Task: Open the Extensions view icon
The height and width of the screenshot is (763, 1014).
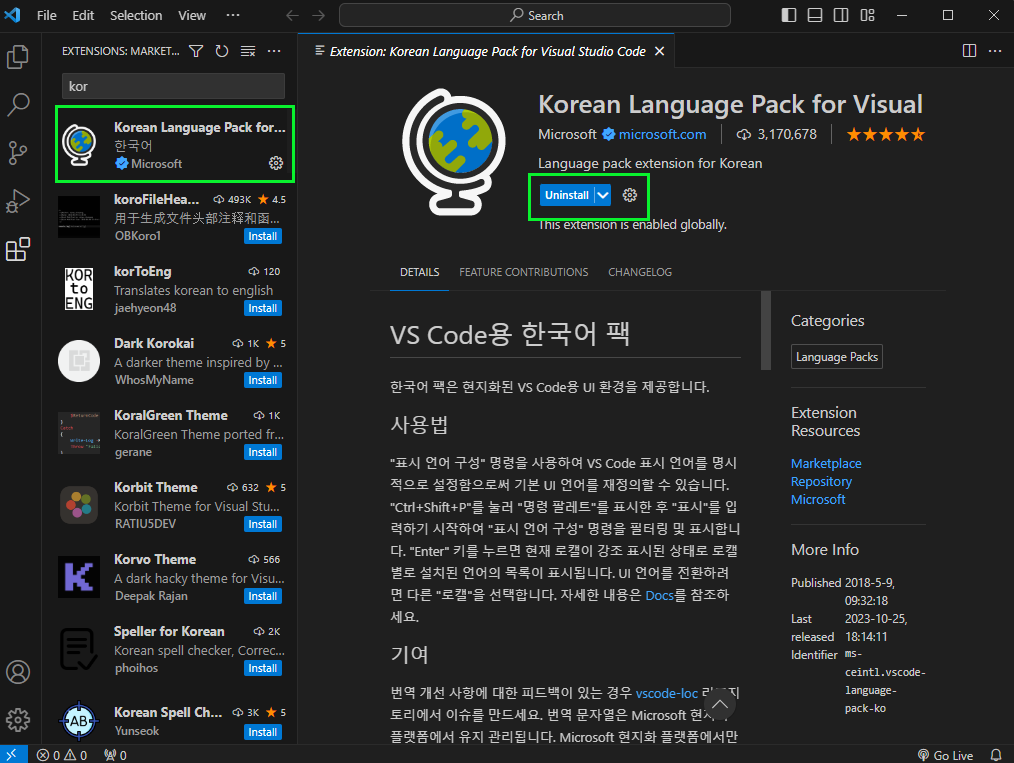Action: tap(18, 250)
